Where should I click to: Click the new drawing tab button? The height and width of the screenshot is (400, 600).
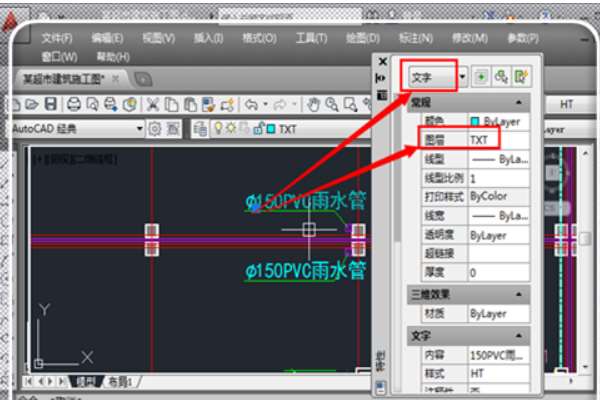[x=143, y=79]
